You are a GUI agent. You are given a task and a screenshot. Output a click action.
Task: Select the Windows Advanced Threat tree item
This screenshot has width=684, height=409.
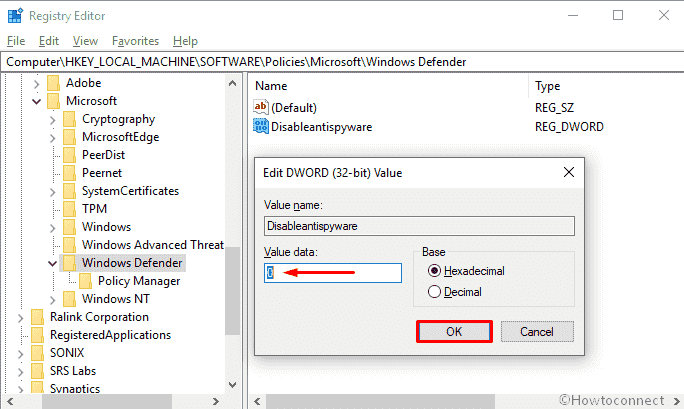click(x=153, y=245)
